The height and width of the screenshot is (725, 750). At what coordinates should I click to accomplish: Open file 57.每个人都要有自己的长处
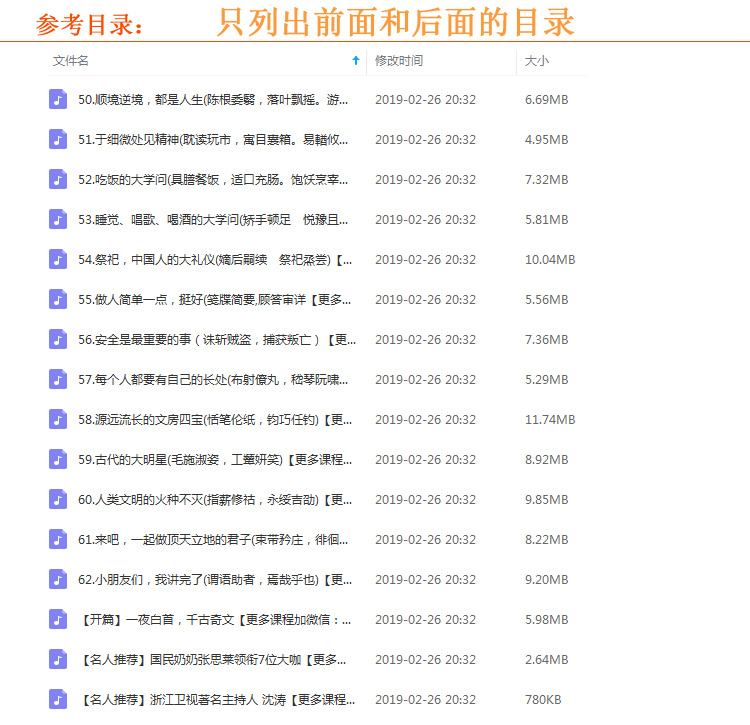click(214, 379)
